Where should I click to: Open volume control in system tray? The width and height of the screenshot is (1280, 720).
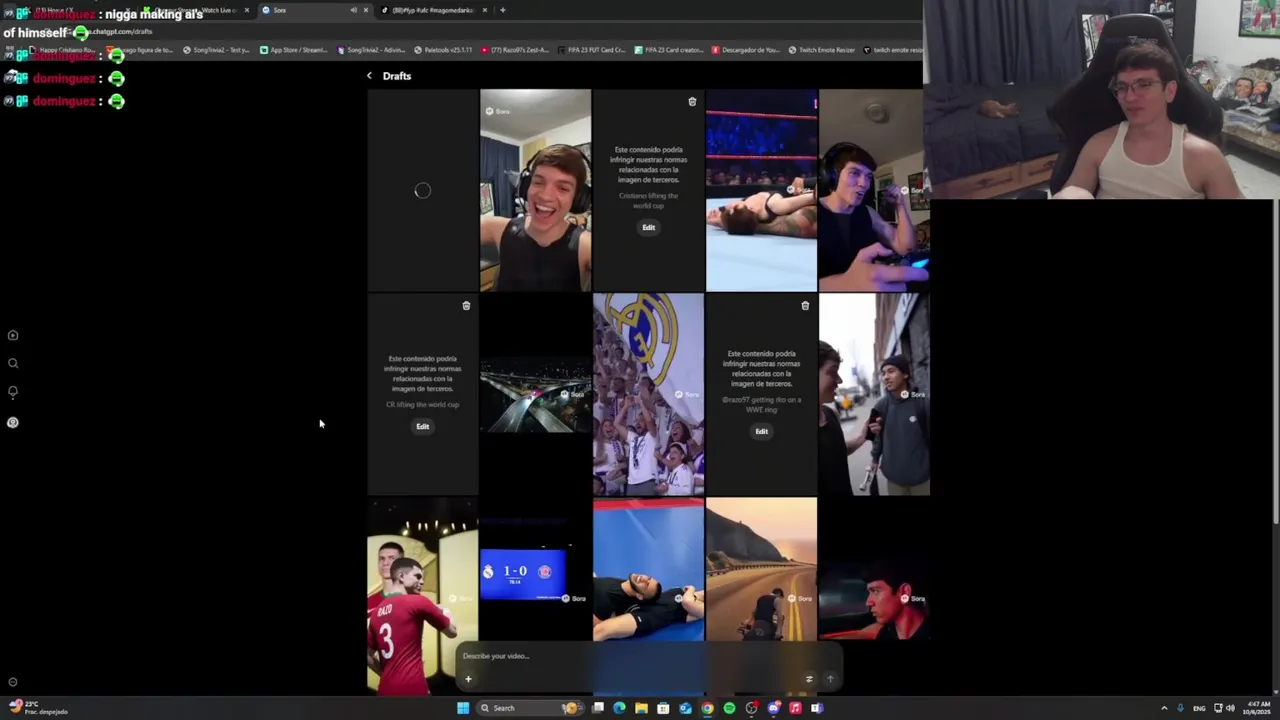(x=1230, y=708)
